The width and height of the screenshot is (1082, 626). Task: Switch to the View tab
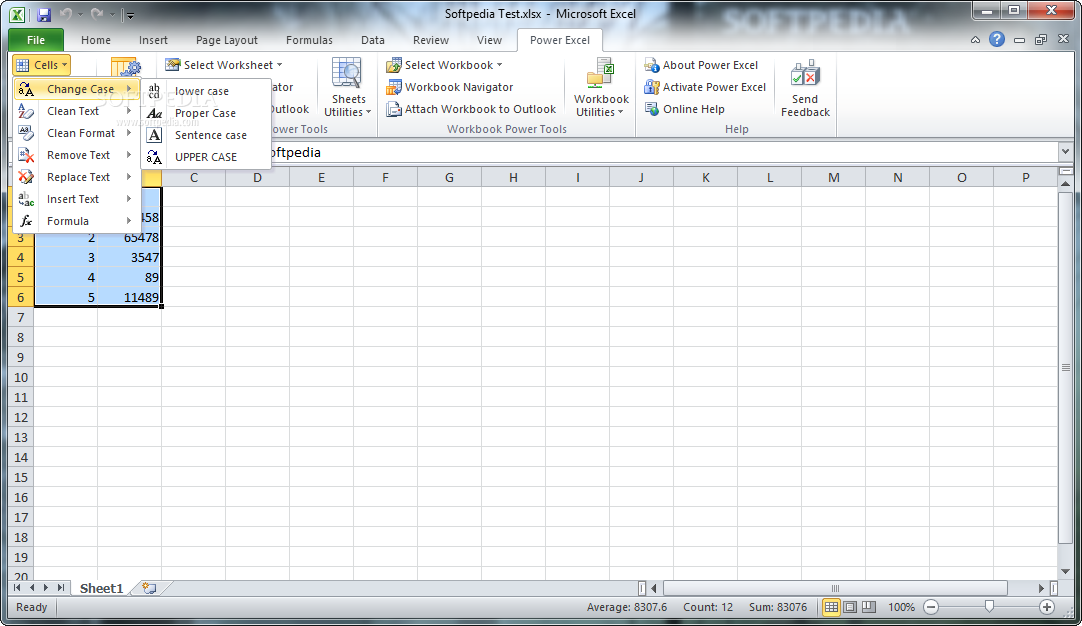pyautogui.click(x=489, y=40)
